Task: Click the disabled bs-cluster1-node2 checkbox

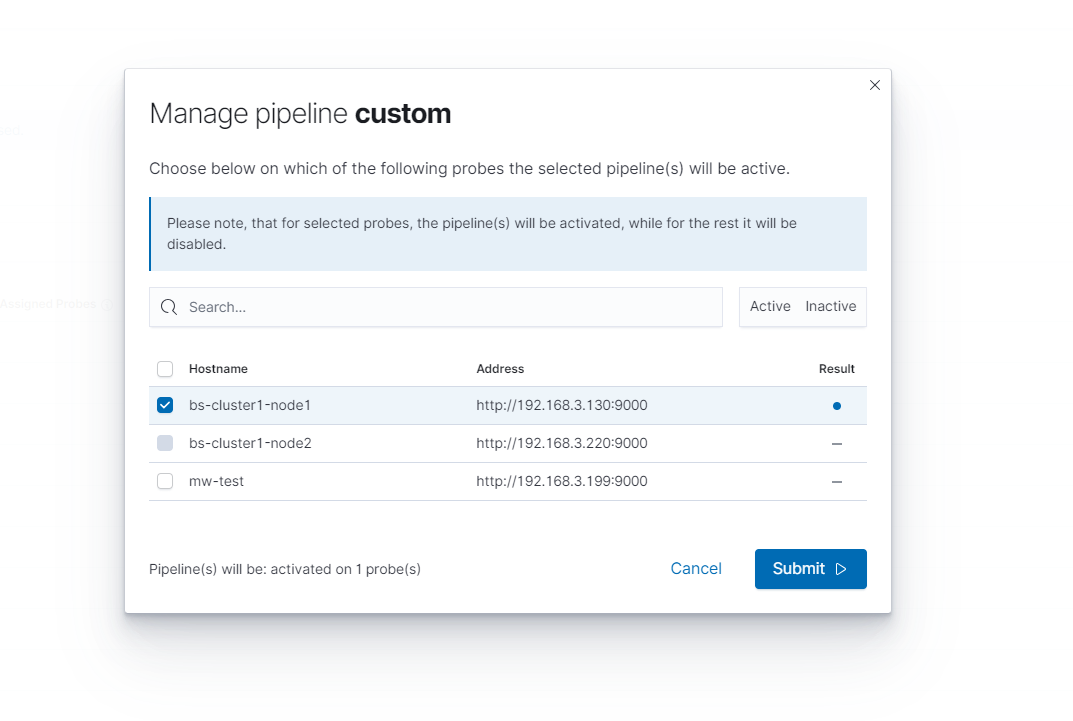Action: 165,443
